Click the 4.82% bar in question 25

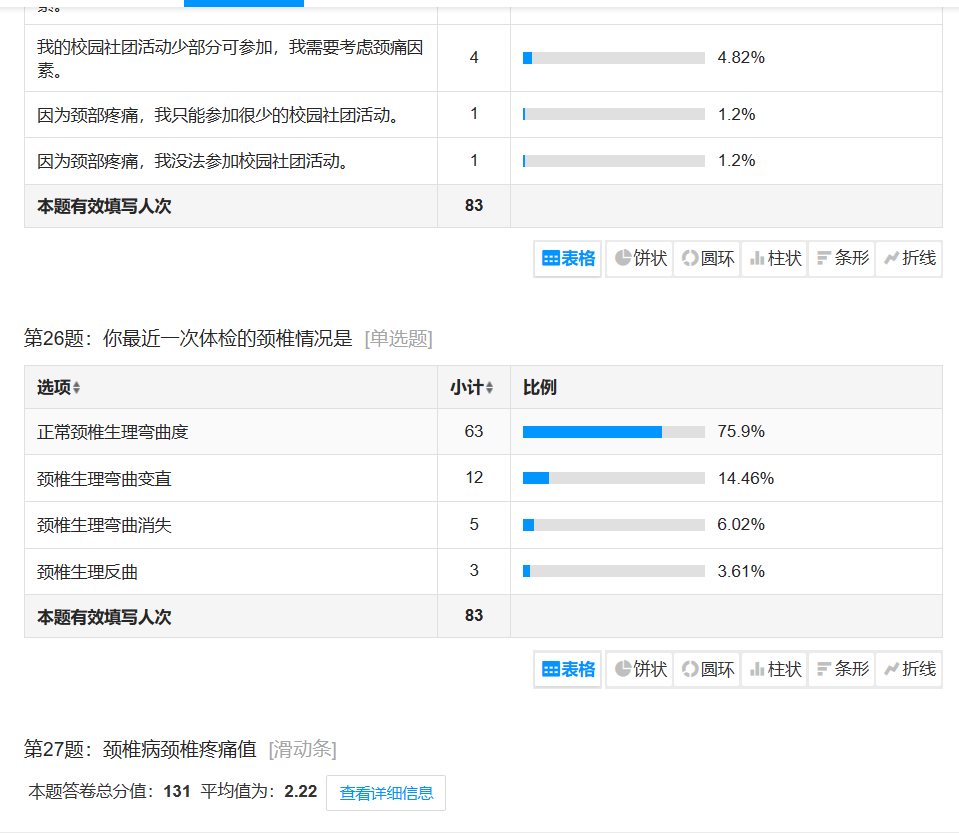click(x=613, y=58)
